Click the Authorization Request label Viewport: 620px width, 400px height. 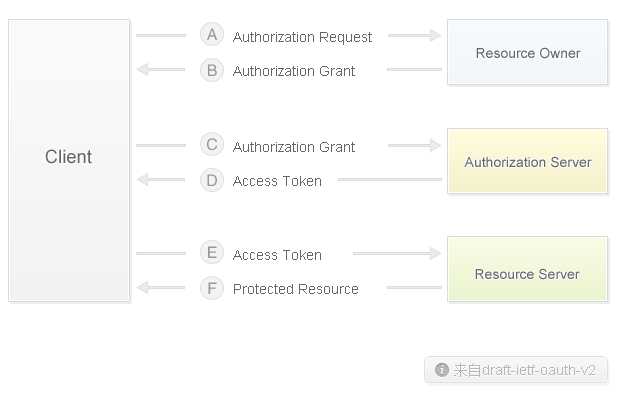(x=302, y=37)
